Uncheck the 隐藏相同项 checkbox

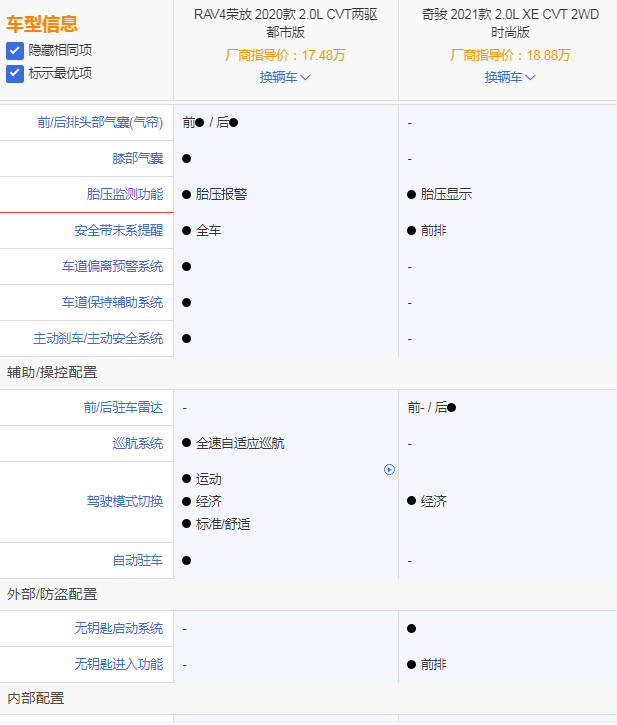click(15, 50)
